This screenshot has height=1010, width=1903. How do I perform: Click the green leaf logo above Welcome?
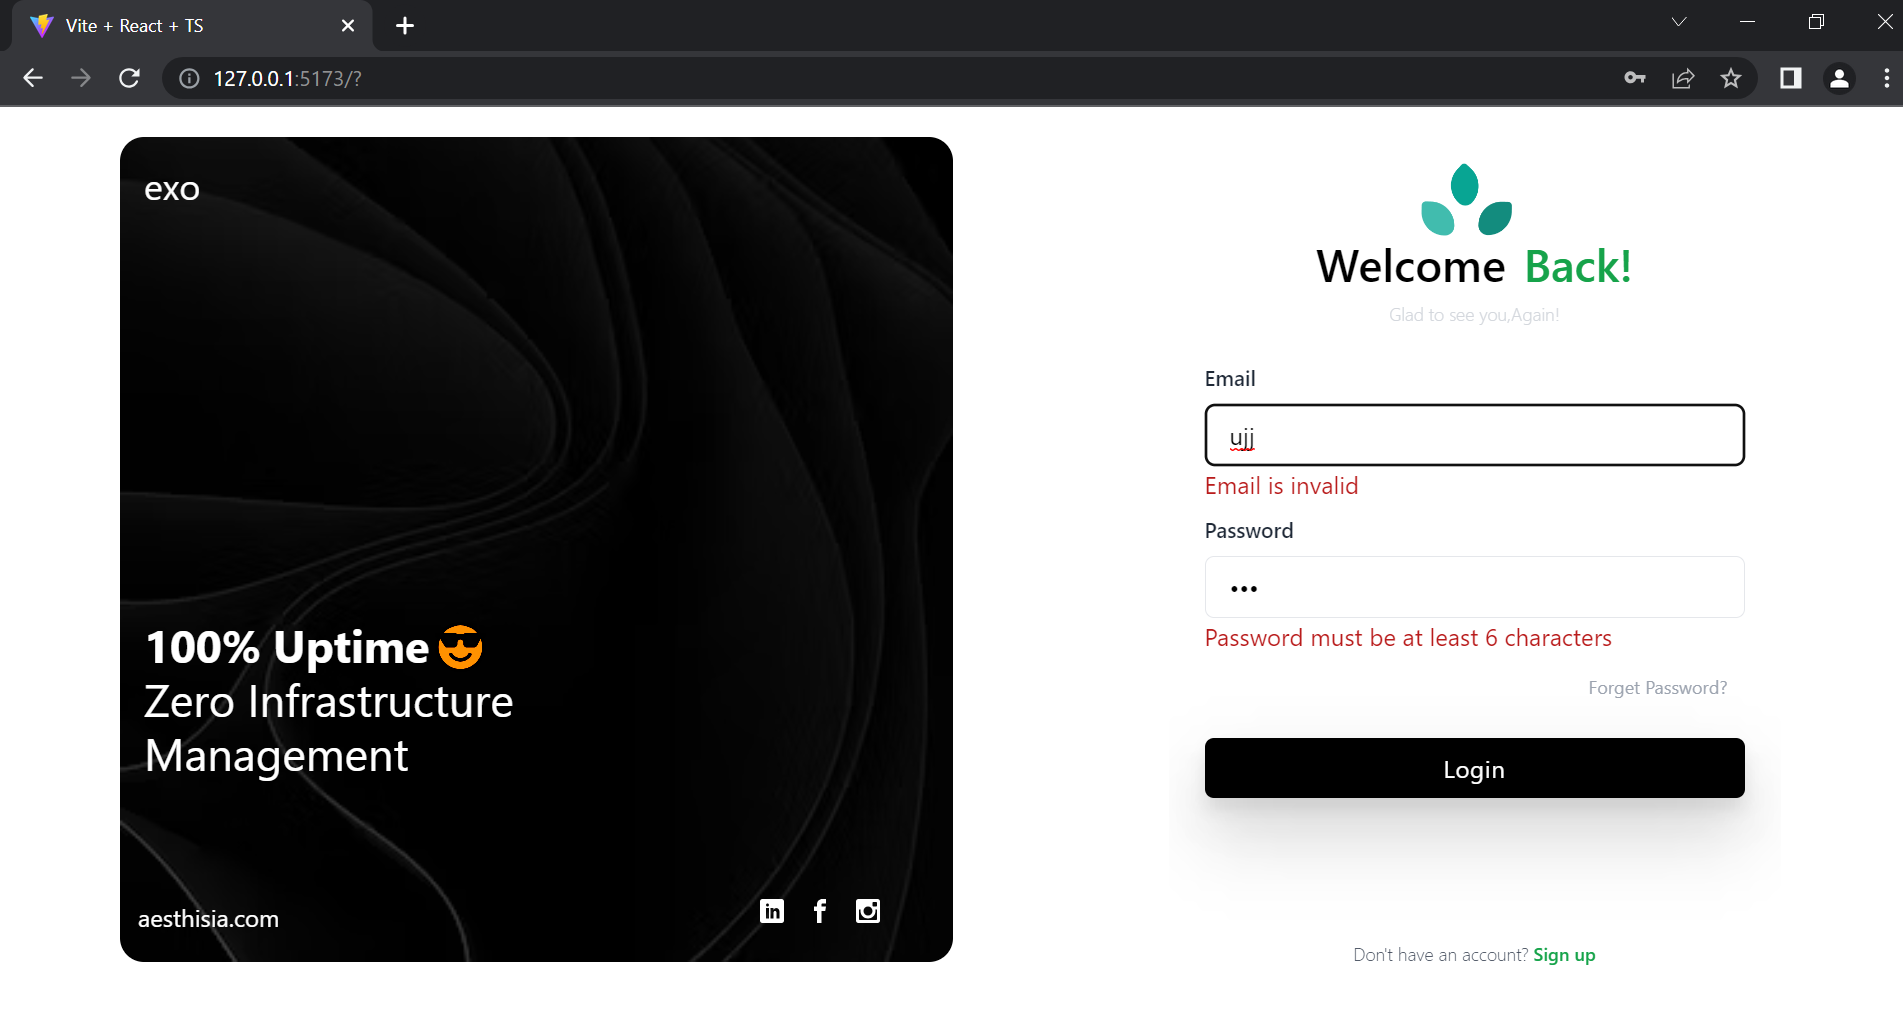coord(1467,200)
